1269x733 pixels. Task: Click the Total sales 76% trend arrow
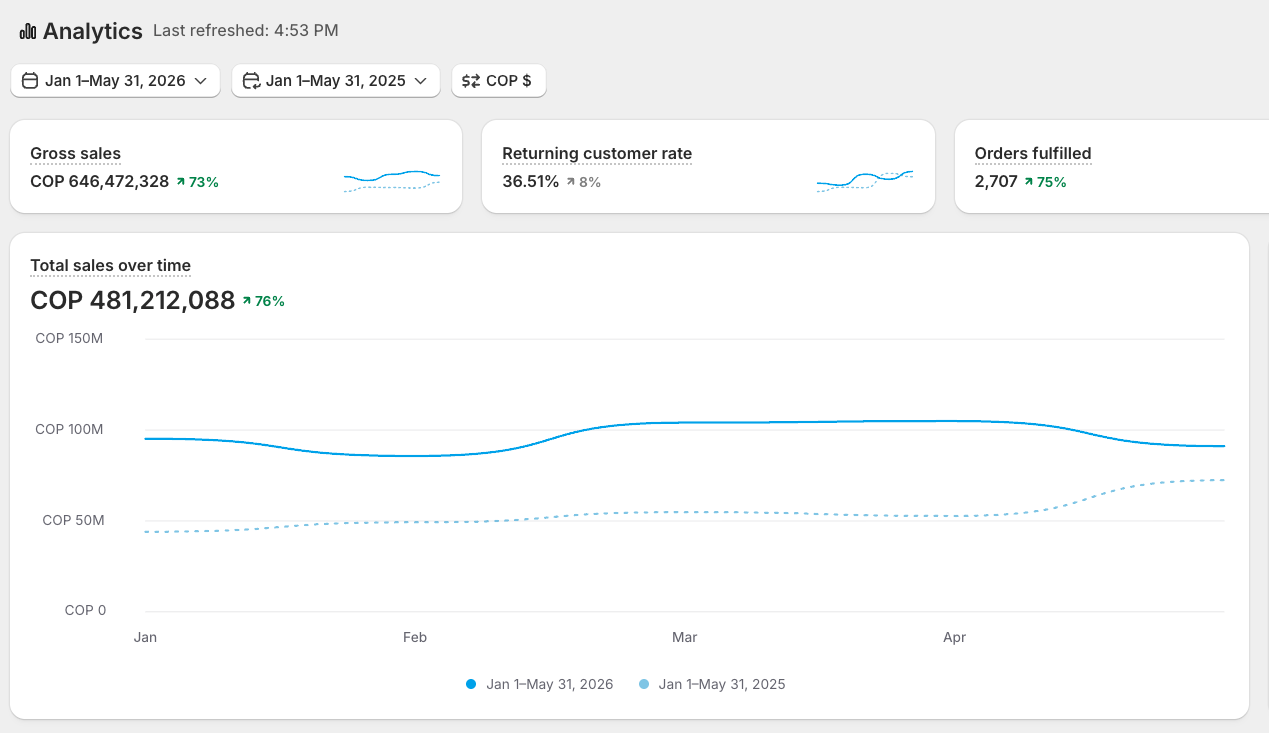tap(247, 301)
